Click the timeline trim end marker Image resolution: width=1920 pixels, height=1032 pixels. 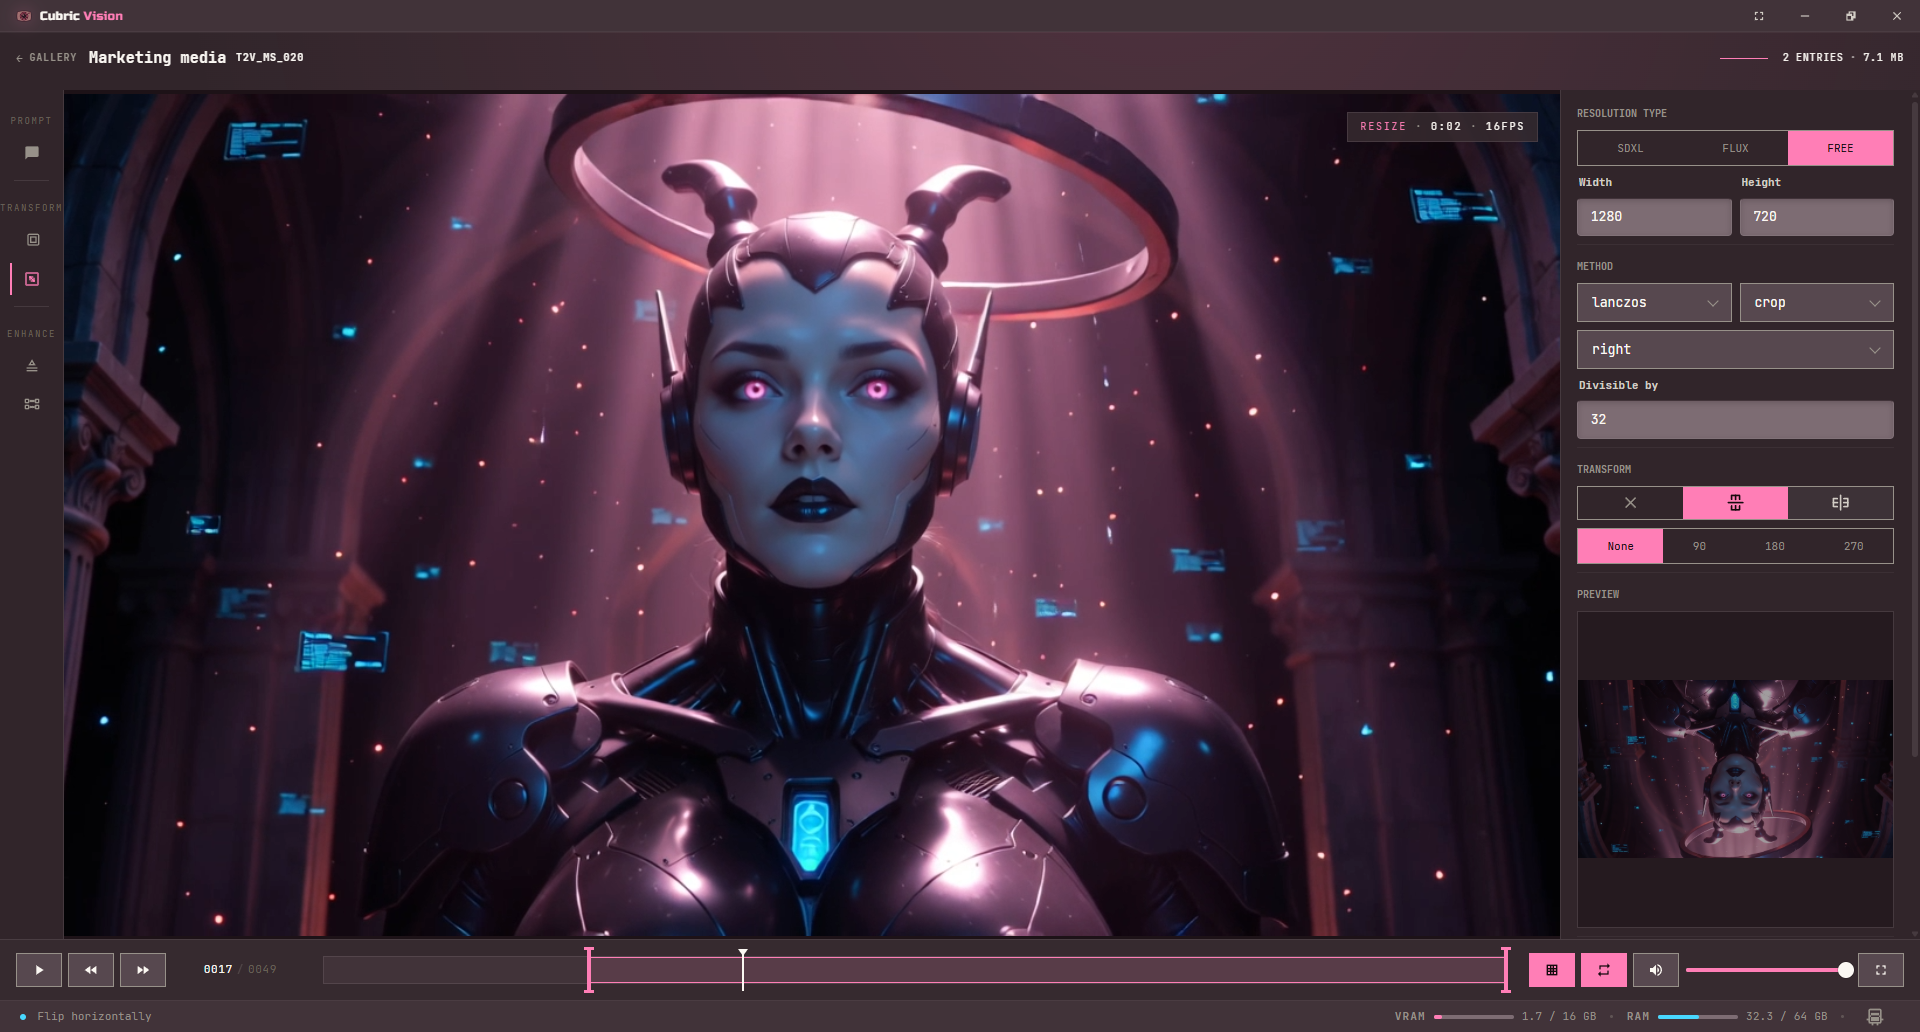click(x=1506, y=970)
